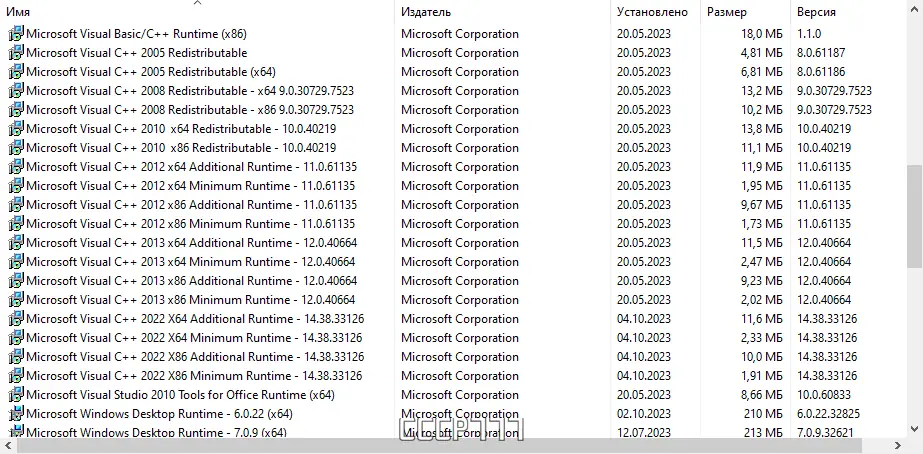Click size cell 6,81 МБ
Screen dimensions: 923x454
(x=762, y=72)
